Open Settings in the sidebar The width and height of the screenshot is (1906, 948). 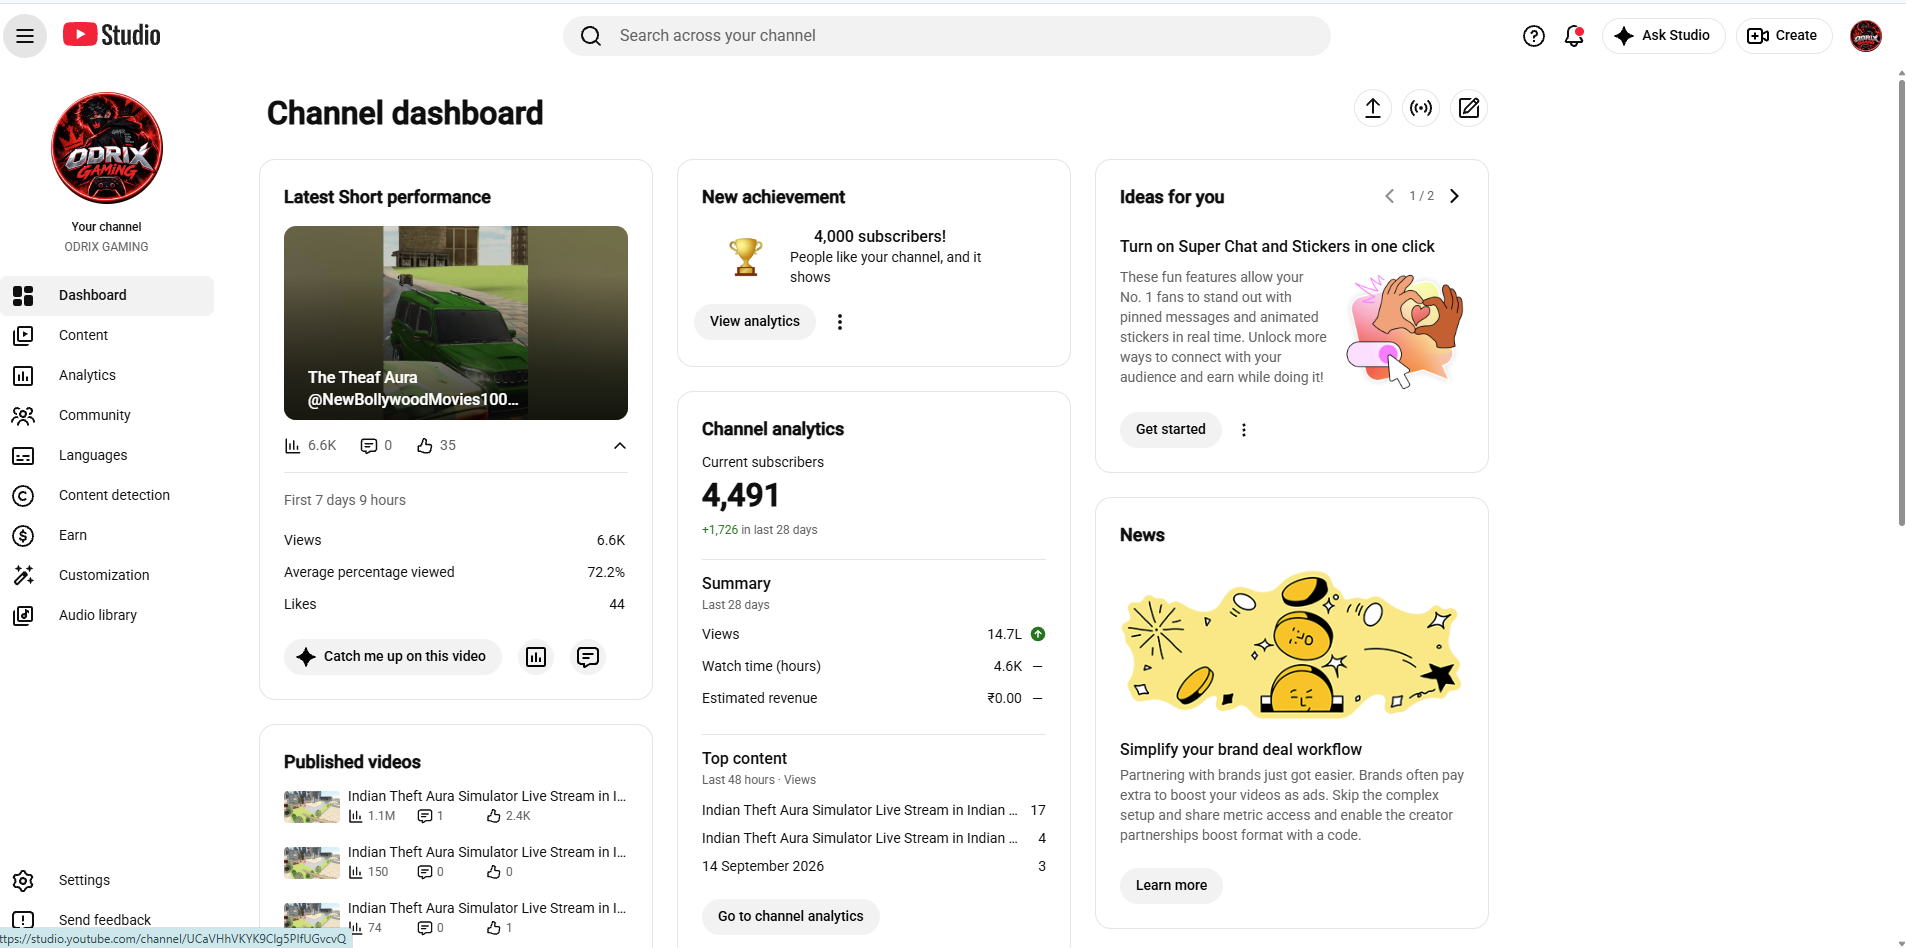[x=107, y=880]
